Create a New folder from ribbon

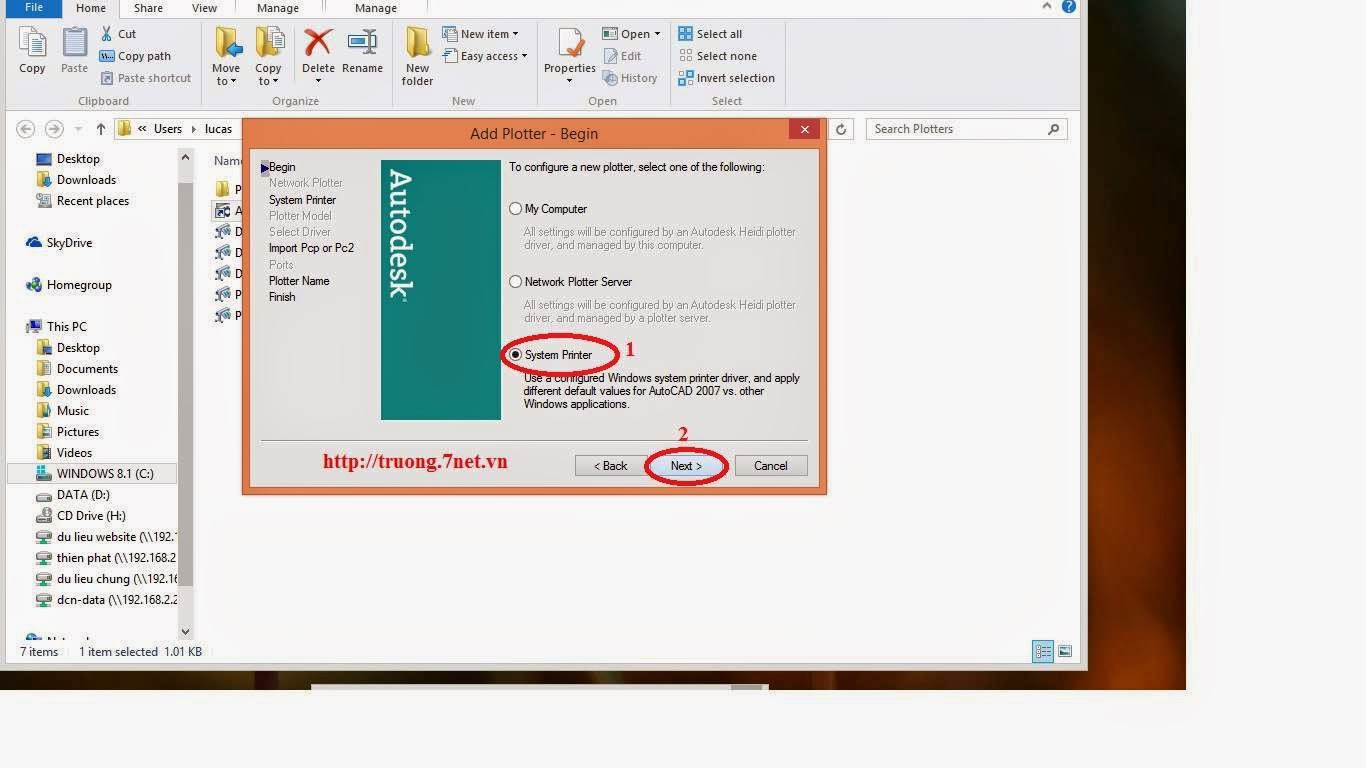click(417, 56)
